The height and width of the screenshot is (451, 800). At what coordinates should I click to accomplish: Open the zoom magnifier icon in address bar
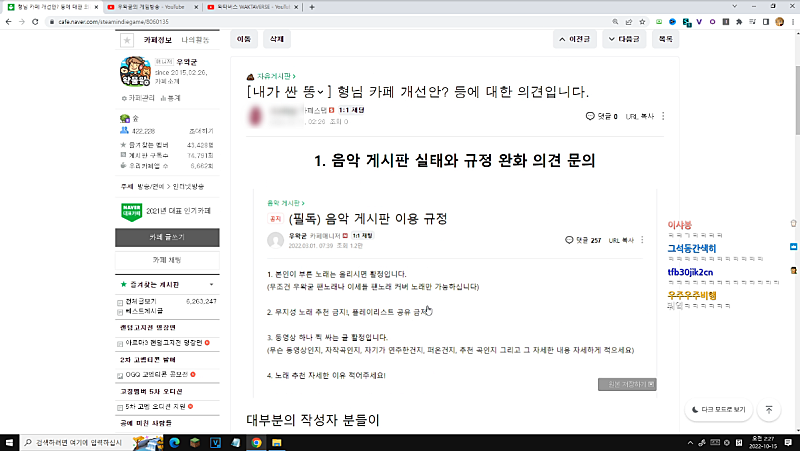click(615, 22)
